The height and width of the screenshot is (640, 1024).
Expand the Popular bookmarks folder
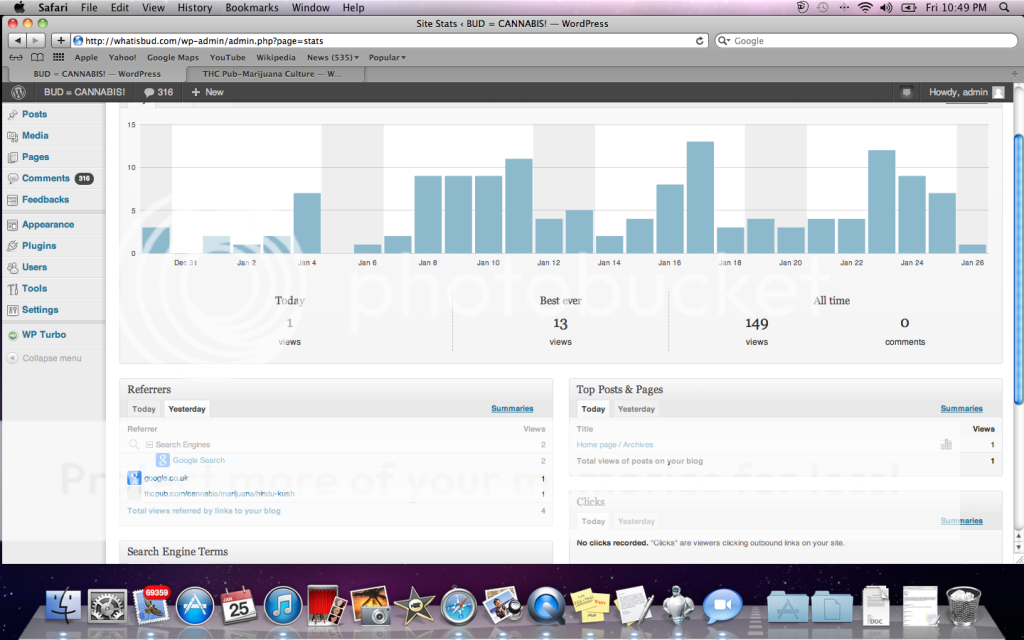pos(387,57)
